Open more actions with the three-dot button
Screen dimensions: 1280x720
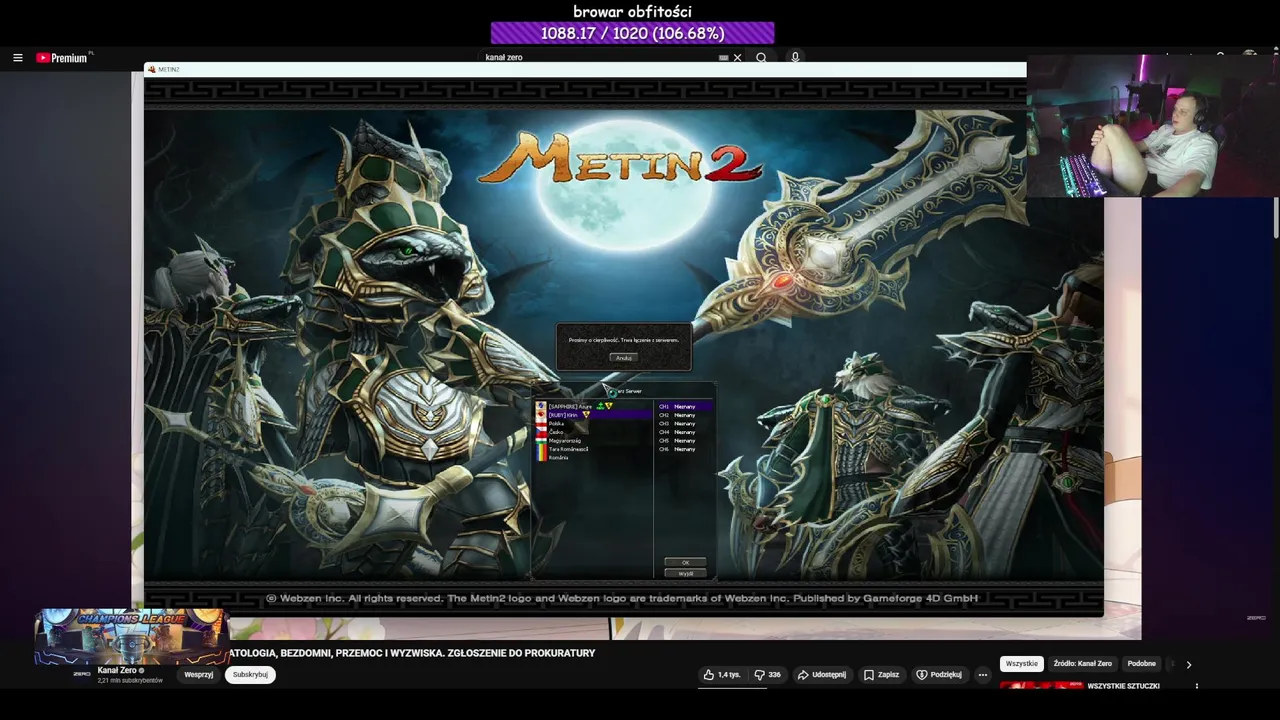(x=982, y=675)
